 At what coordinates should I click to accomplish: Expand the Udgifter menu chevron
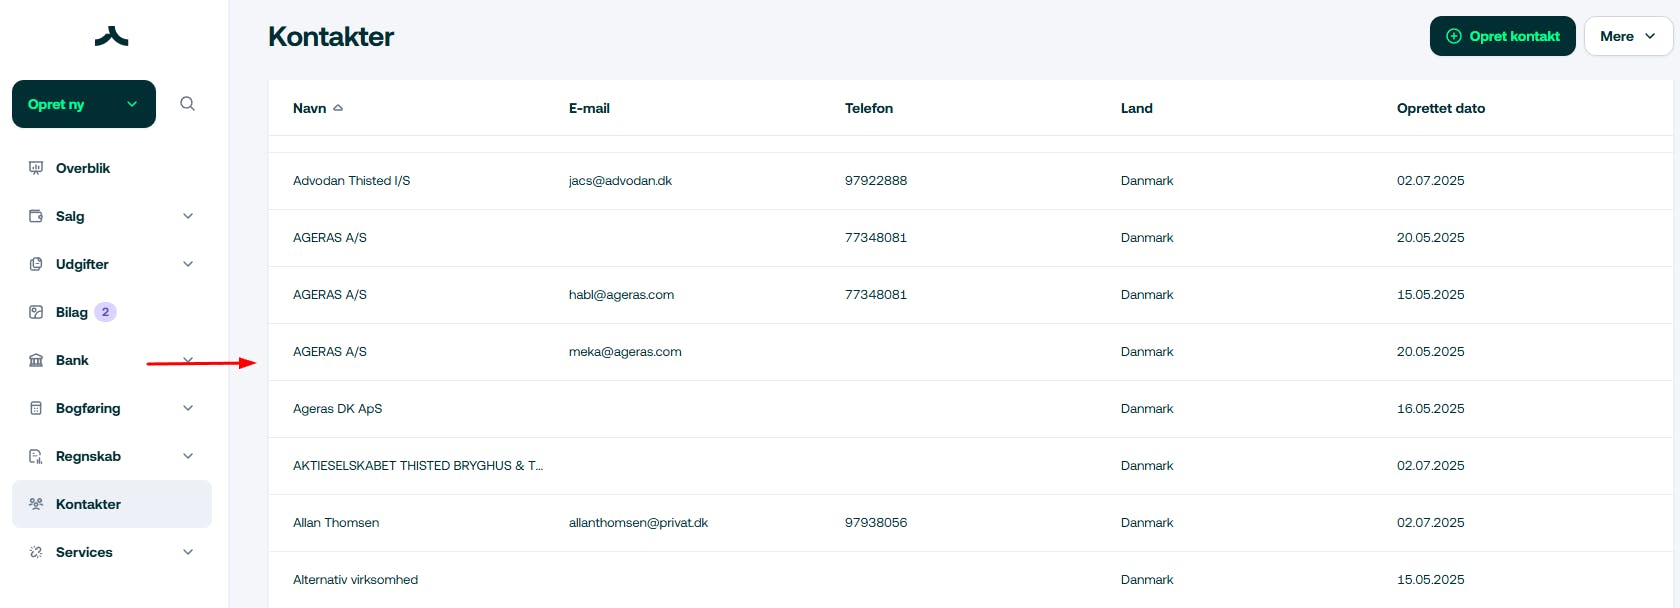tap(188, 264)
